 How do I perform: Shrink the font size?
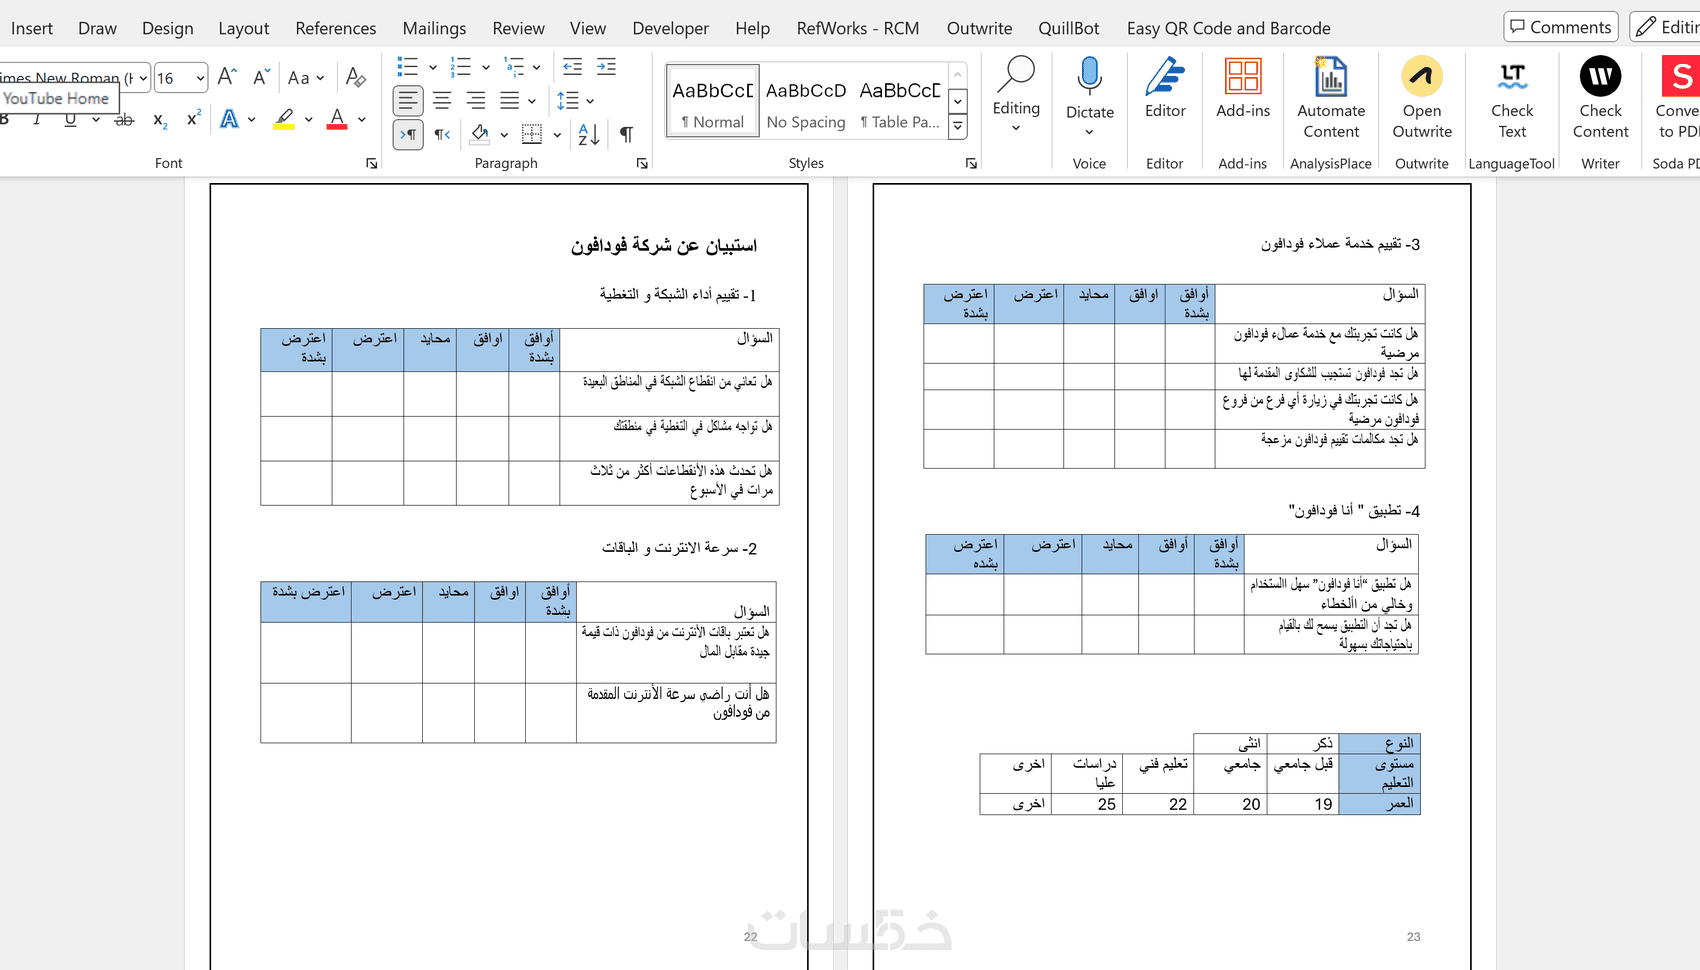[x=261, y=77]
